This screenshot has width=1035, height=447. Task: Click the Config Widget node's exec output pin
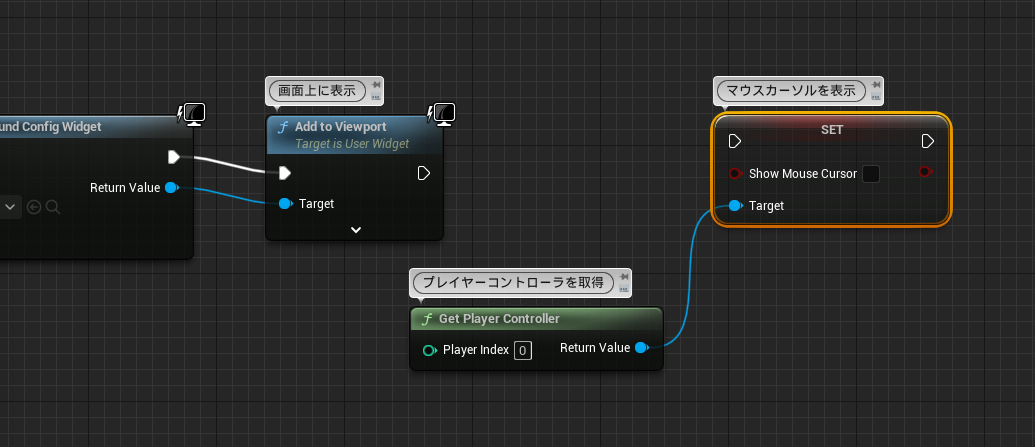coord(174,157)
